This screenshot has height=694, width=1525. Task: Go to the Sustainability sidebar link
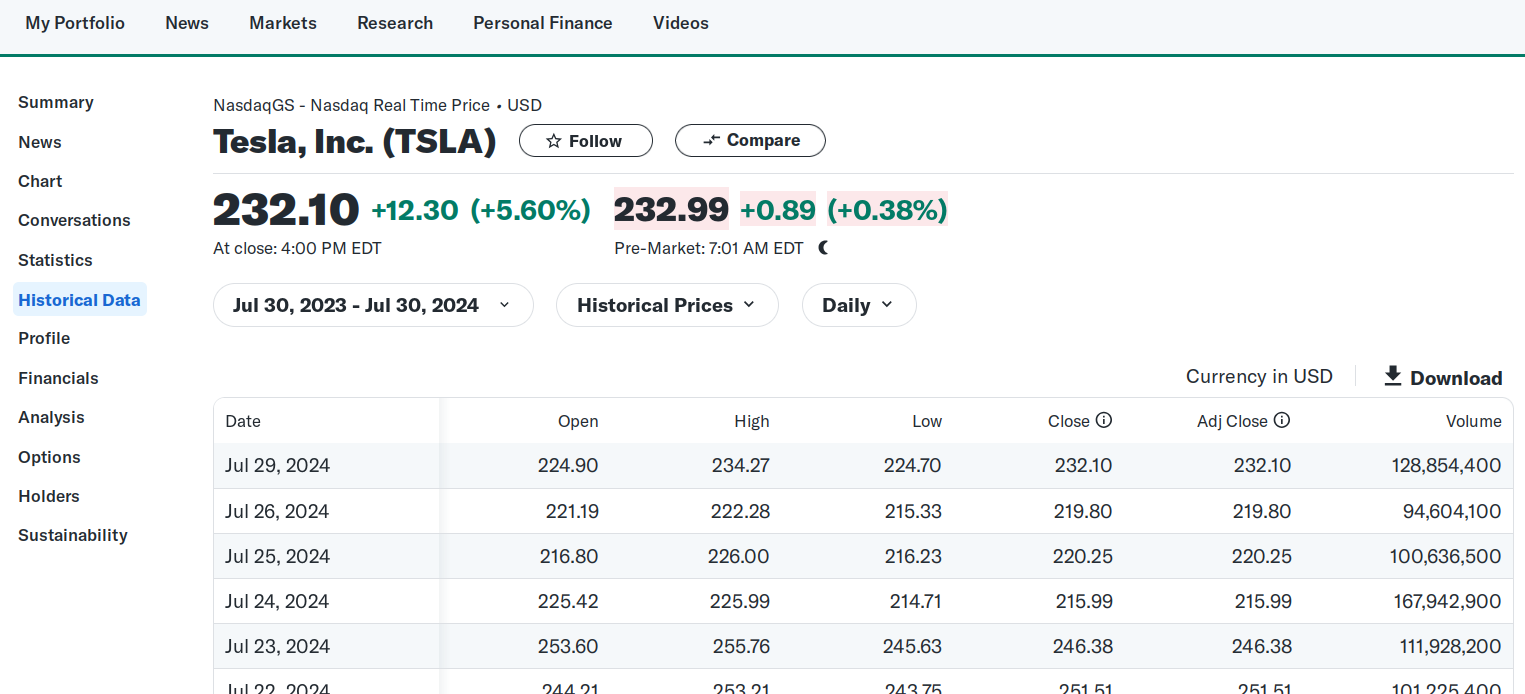[x=73, y=535]
